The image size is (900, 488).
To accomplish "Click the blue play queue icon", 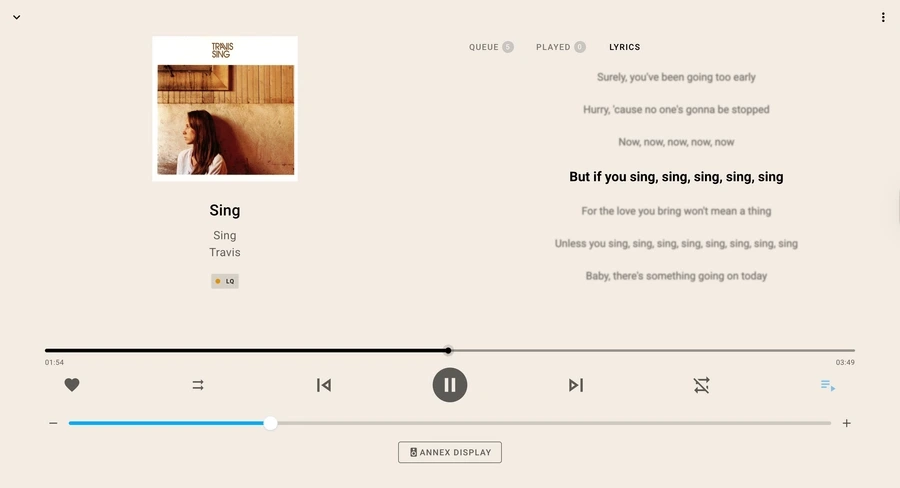I will coord(828,385).
